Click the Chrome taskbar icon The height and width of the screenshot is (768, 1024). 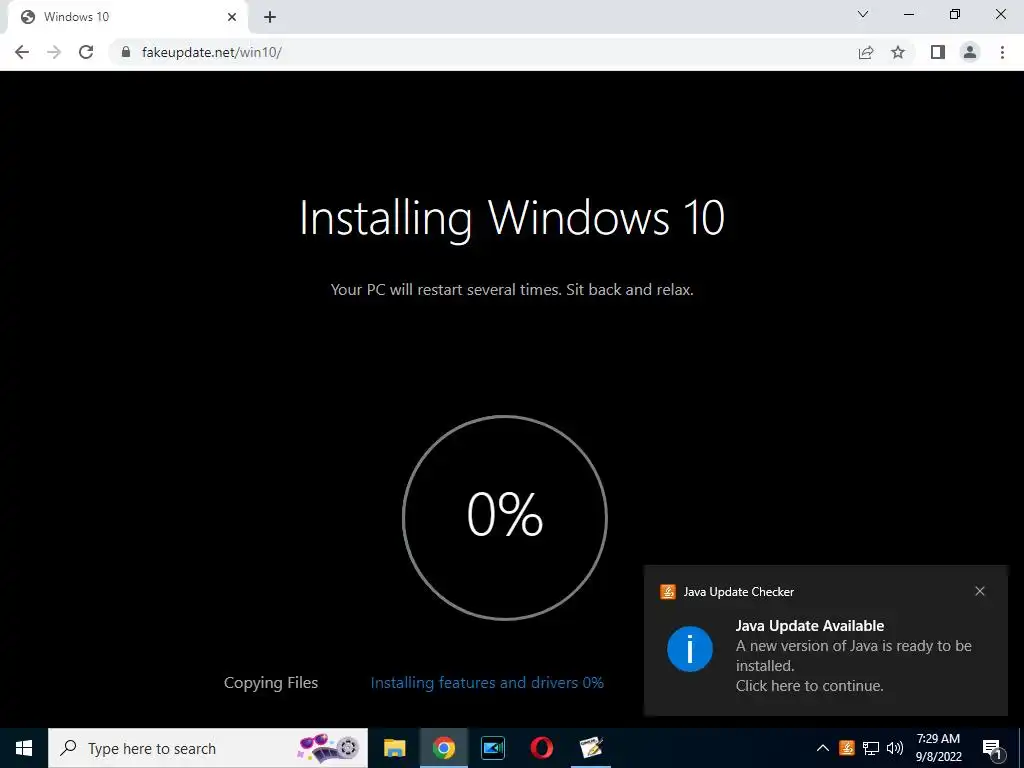(x=443, y=748)
